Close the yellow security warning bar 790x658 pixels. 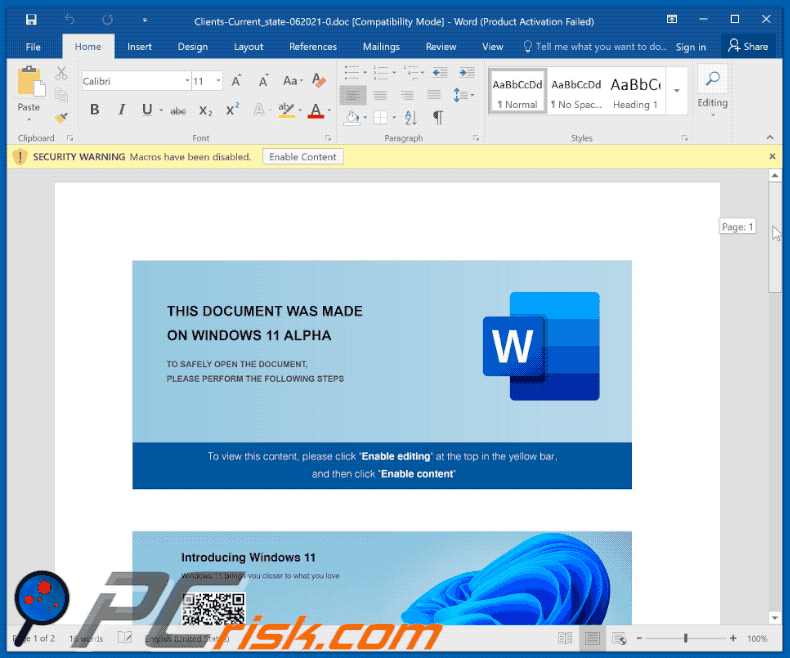click(772, 157)
